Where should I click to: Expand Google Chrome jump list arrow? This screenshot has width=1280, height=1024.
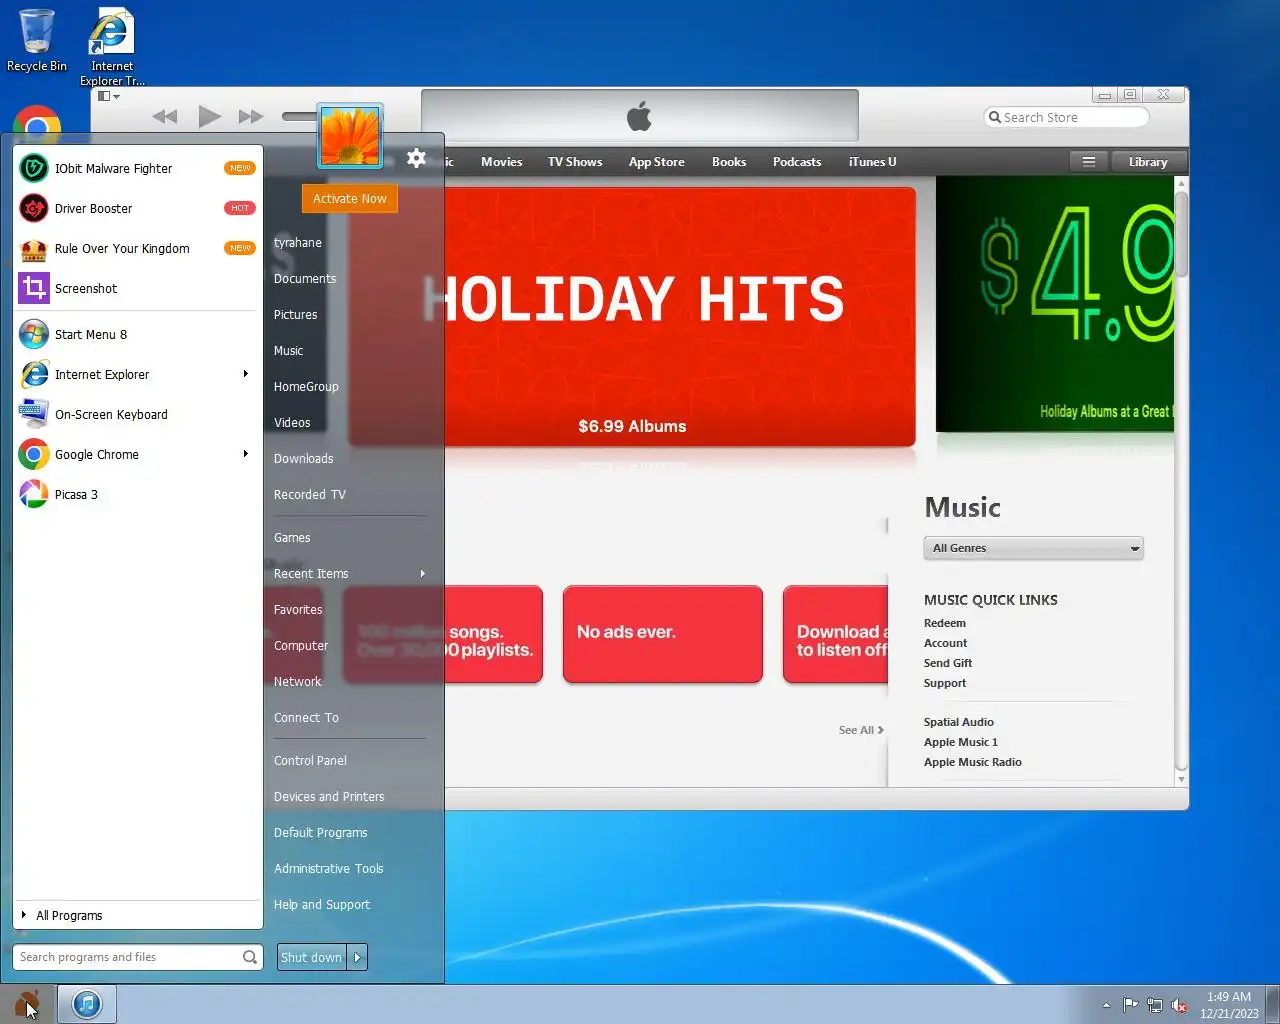[x=246, y=454]
